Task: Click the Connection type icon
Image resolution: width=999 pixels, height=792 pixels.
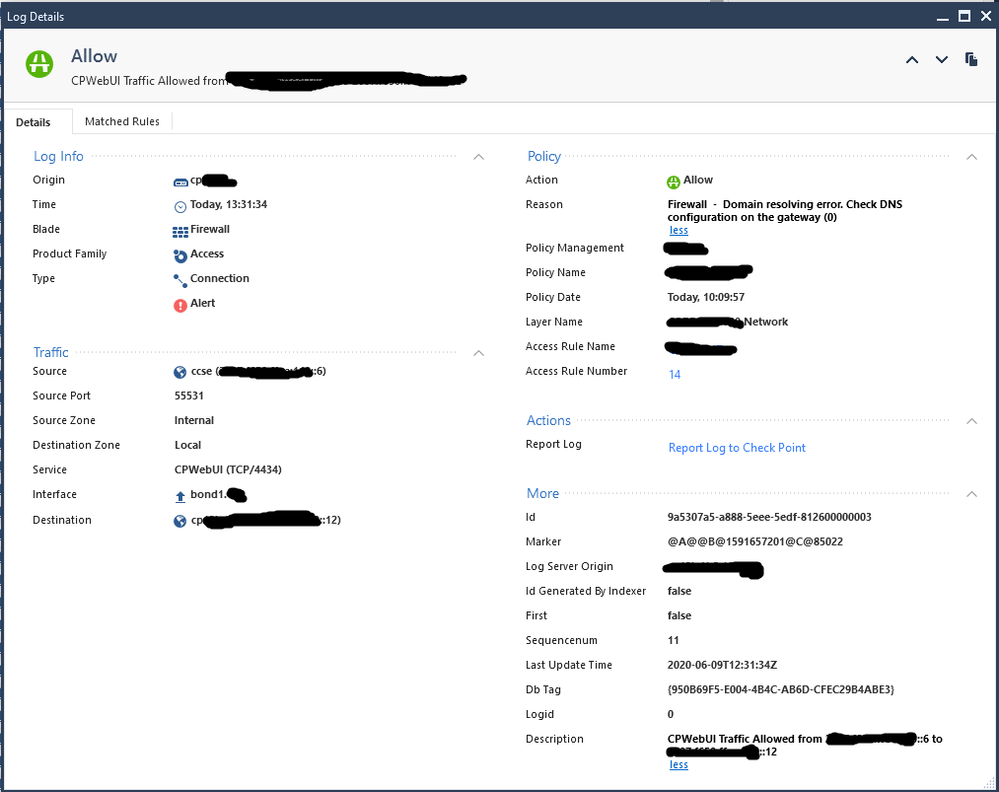Action: pyautogui.click(x=180, y=280)
